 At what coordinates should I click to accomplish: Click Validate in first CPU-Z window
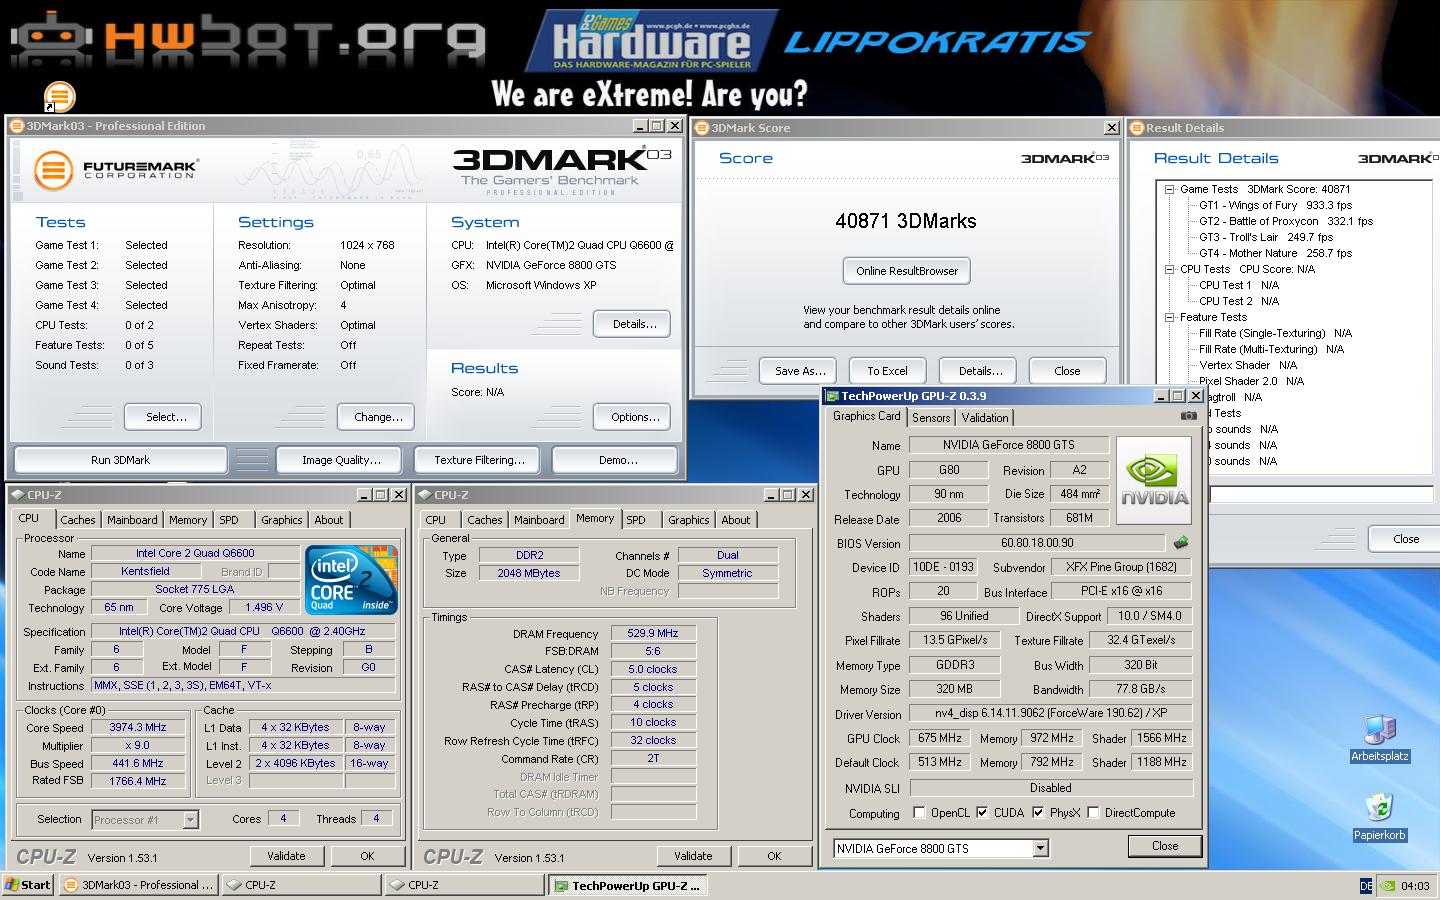286,856
